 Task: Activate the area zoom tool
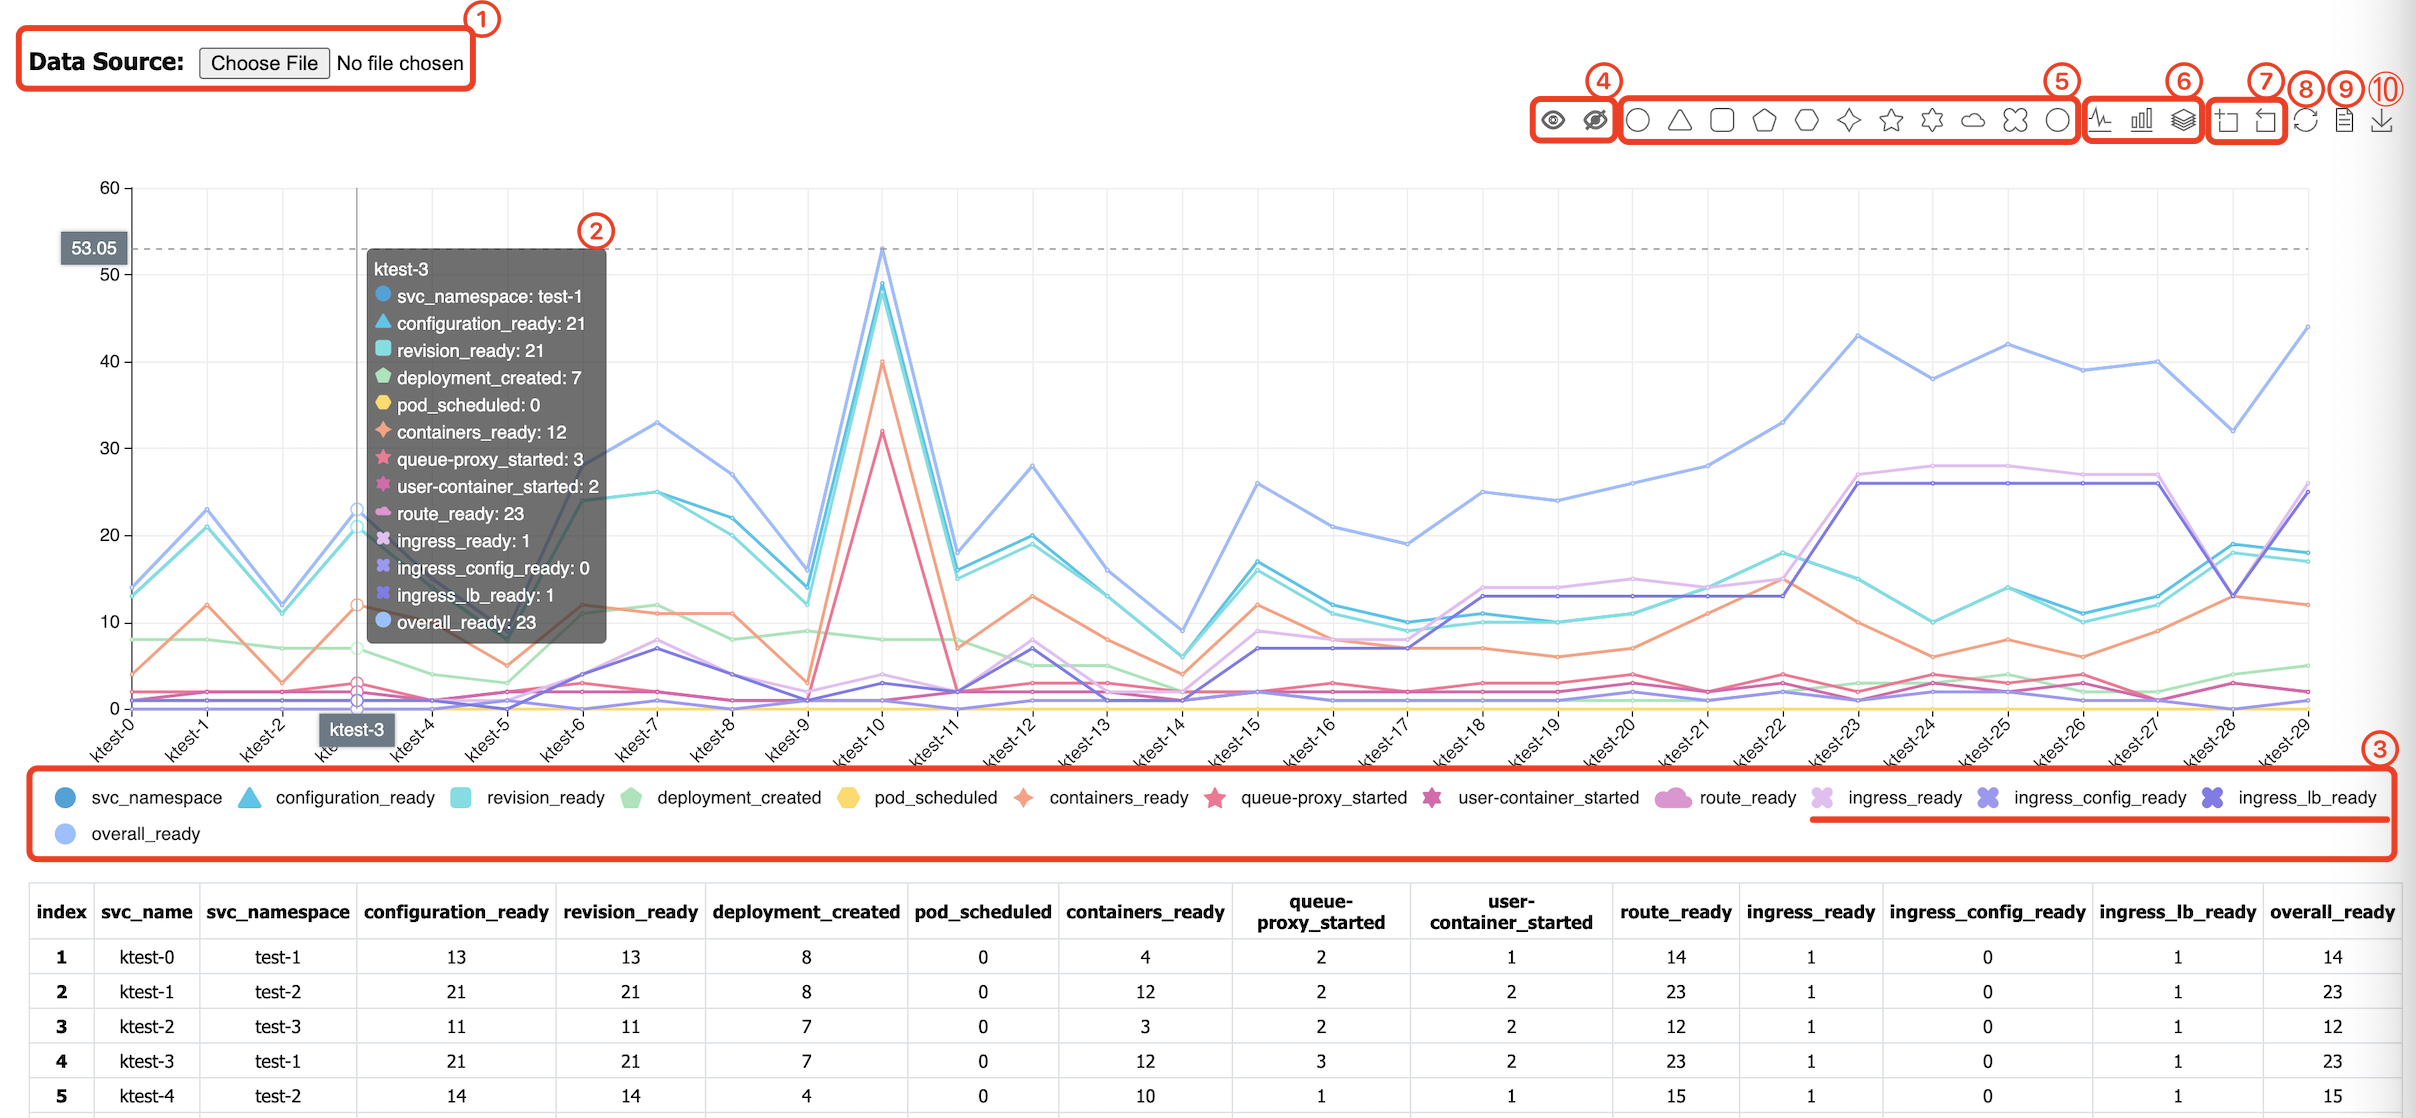tap(2227, 121)
